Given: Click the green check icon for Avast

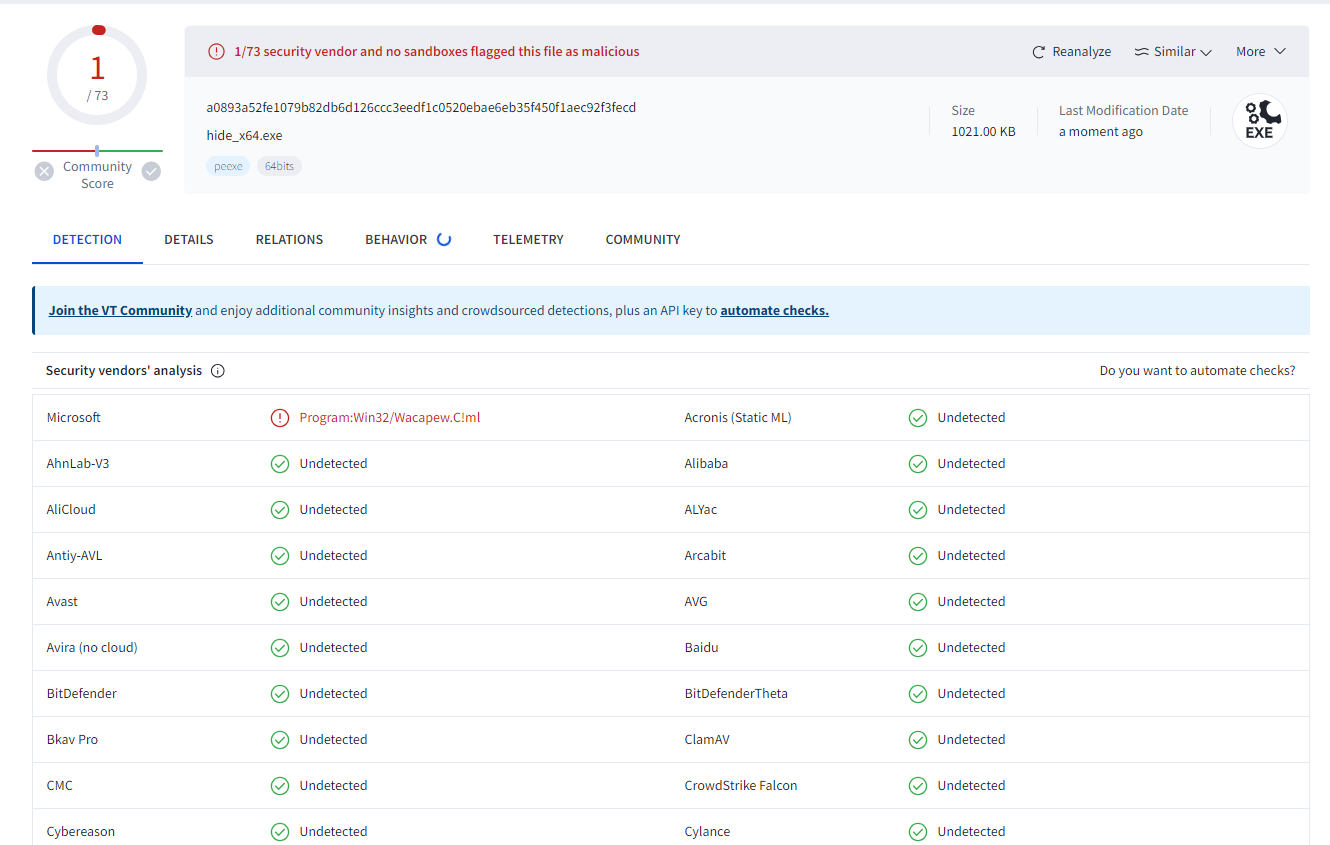Looking at the screenshot, I should point(280,602).
